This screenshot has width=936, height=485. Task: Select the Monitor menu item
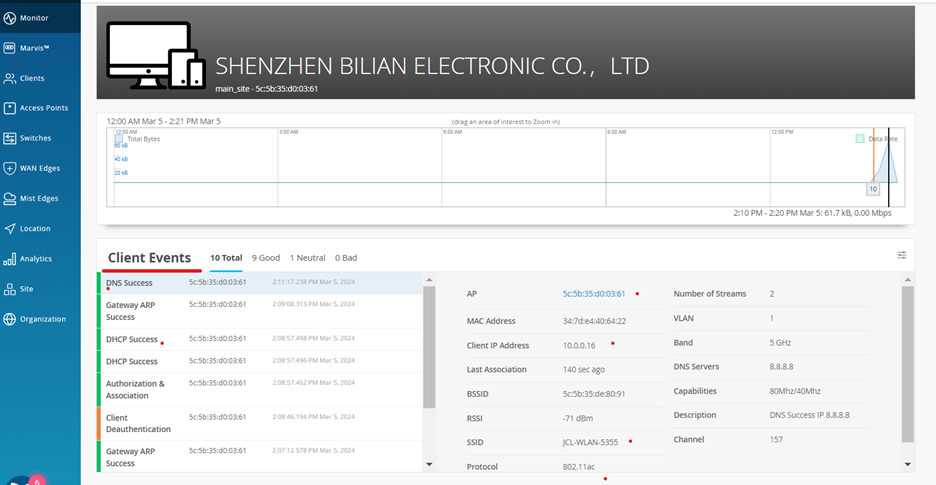coord(35,18)
